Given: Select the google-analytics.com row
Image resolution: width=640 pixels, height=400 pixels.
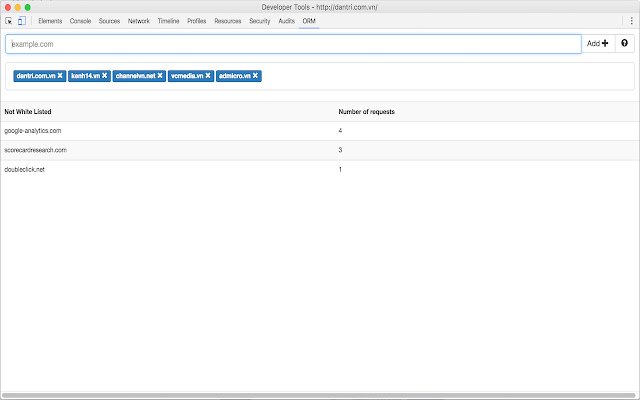Looking at the screenshot, I should tap(320, 131).
